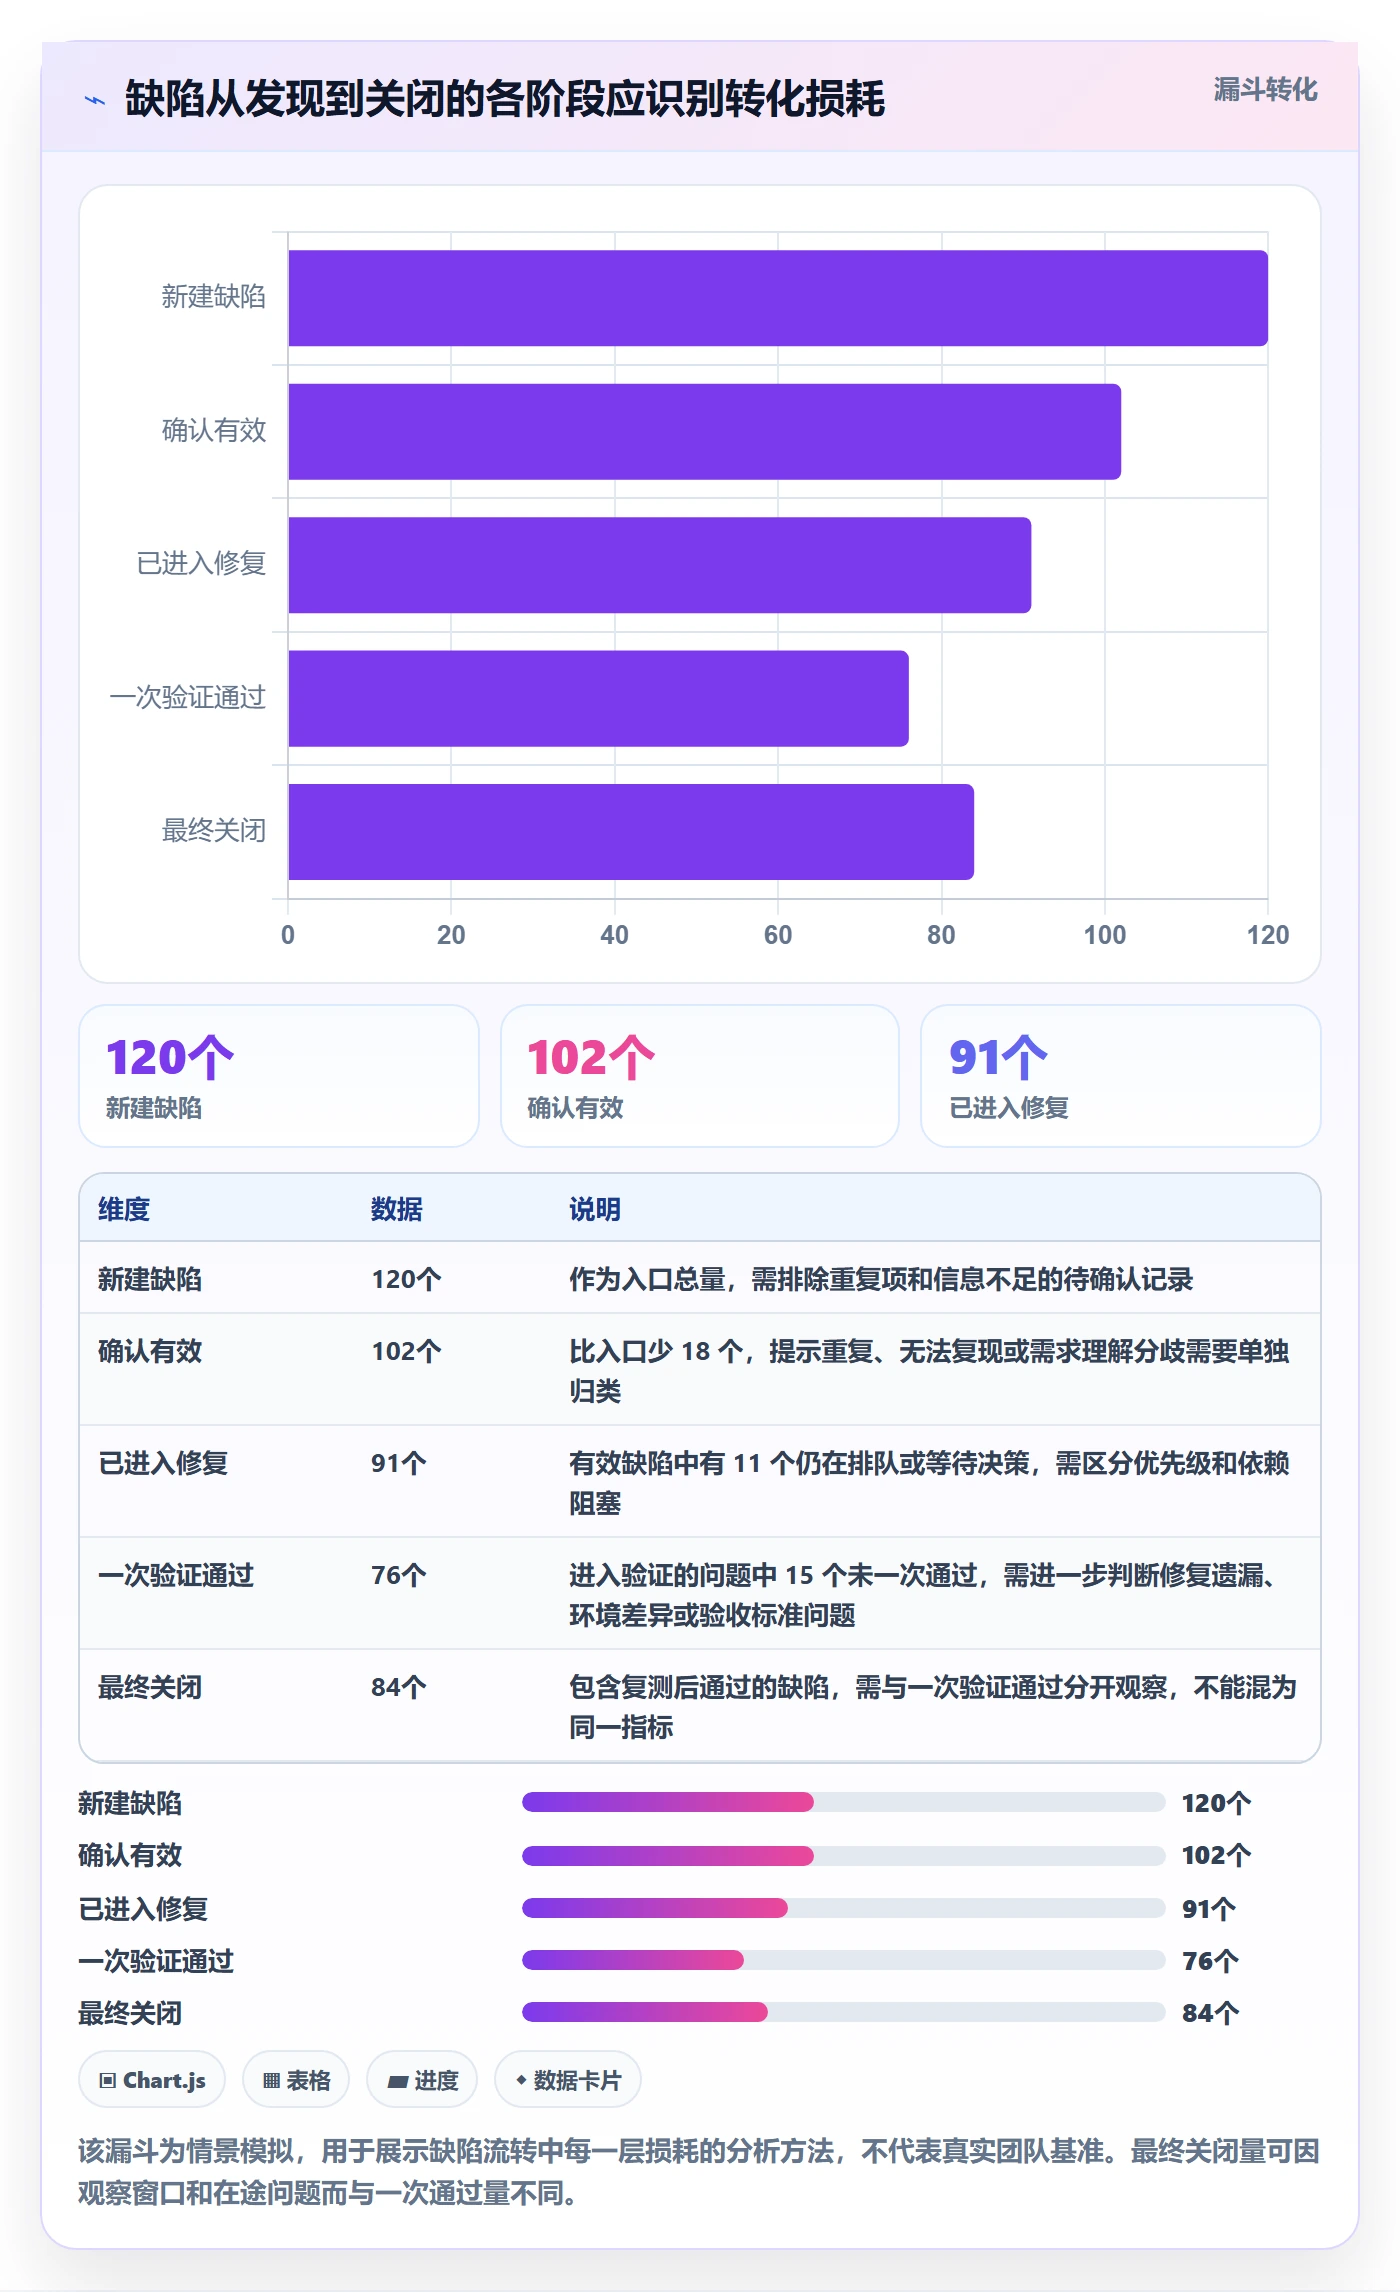Select the 已进入修复 bar in the chart
1400x2292 pixels.
[x=659, y=565]
